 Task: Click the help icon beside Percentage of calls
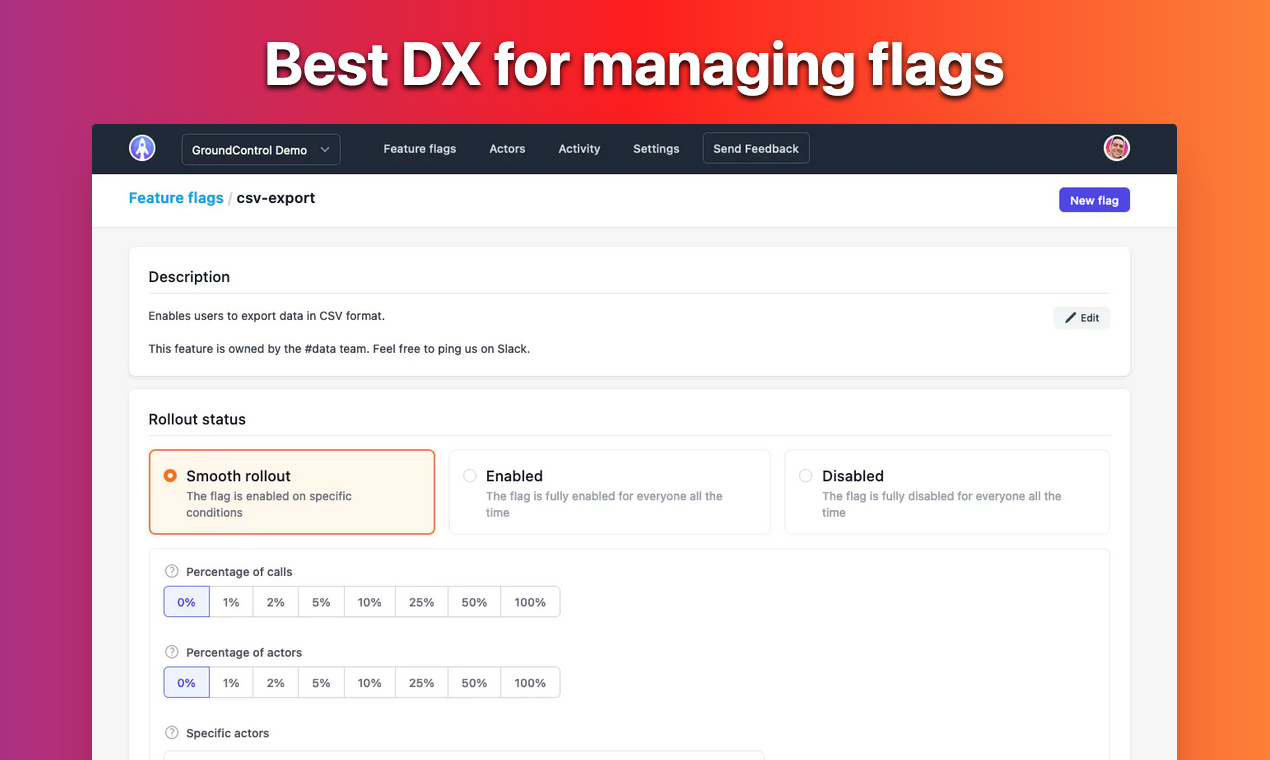coord(171,572)
